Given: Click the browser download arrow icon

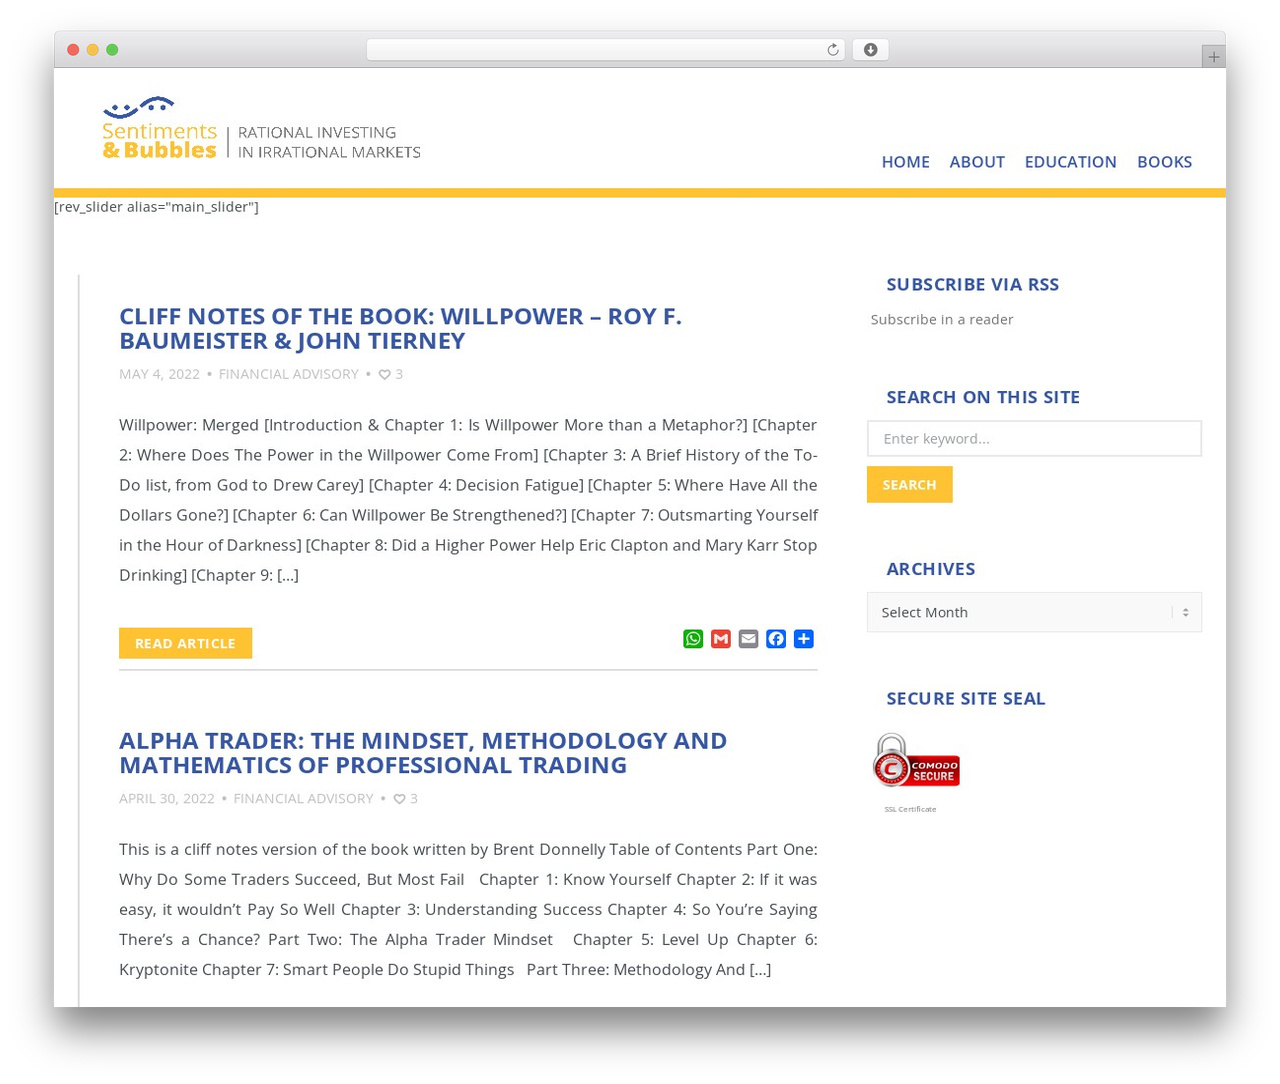Looking at the screenshot, I should point(870,50).
